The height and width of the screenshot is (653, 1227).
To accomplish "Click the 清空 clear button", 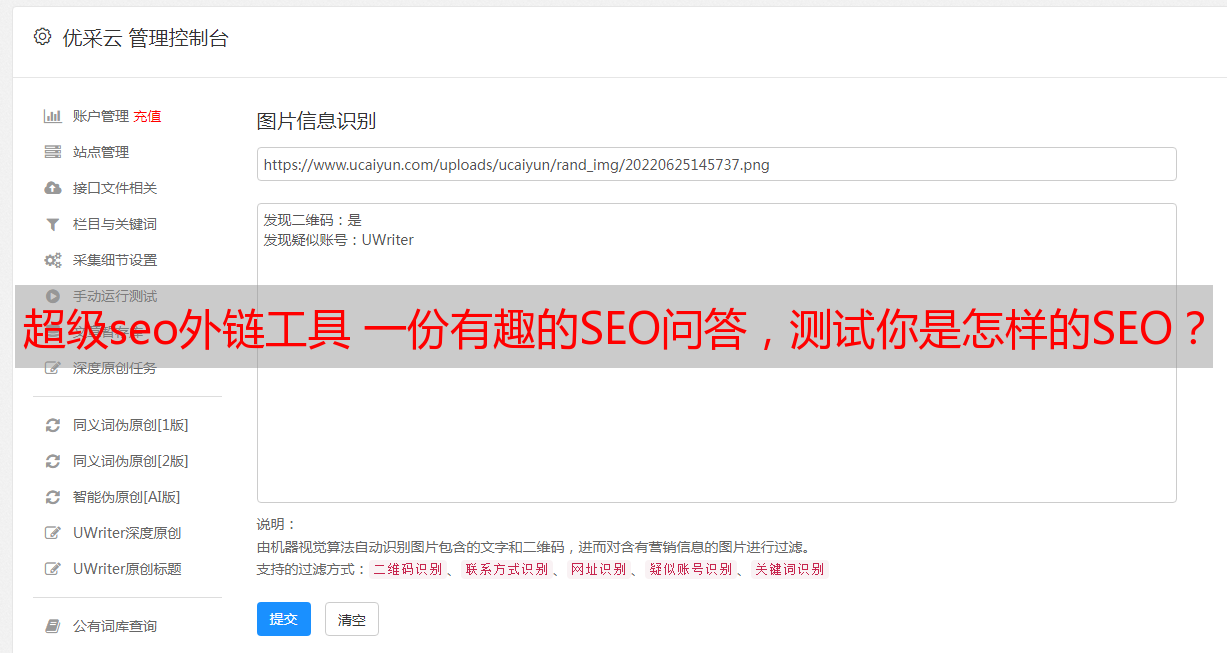I will [x=352, y=619].
